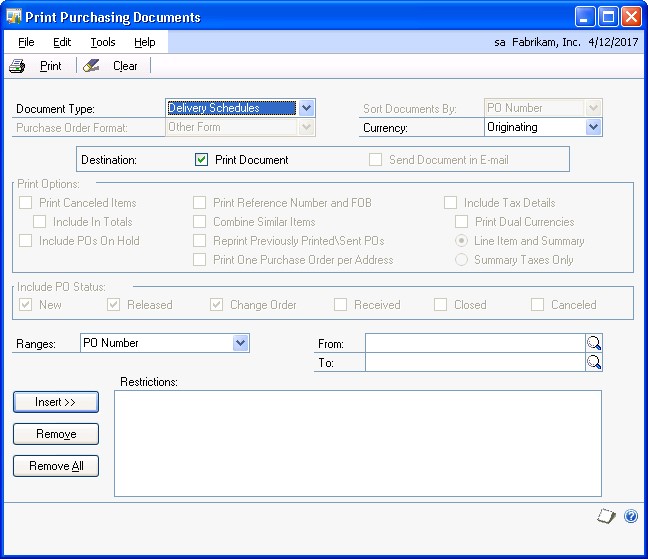
Task: Click the application icon in the title bar
Action: tap(14, 17)
